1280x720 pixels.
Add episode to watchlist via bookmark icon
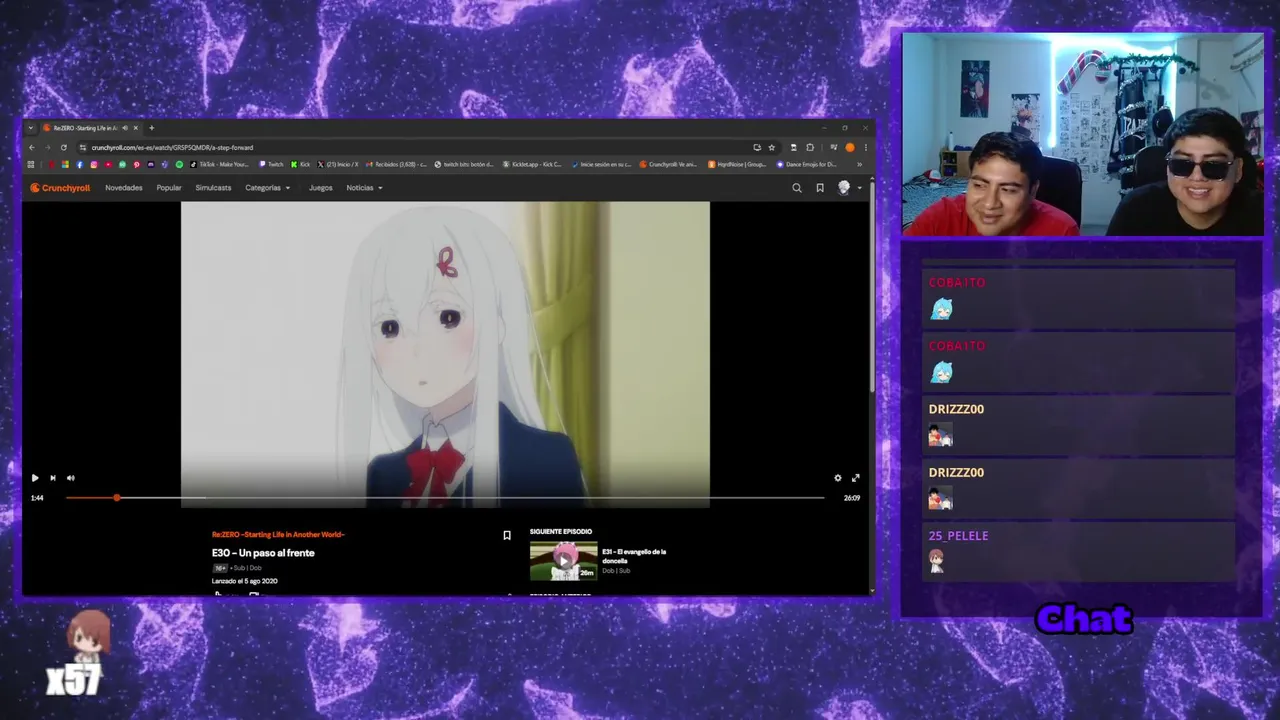click(507, 535)
